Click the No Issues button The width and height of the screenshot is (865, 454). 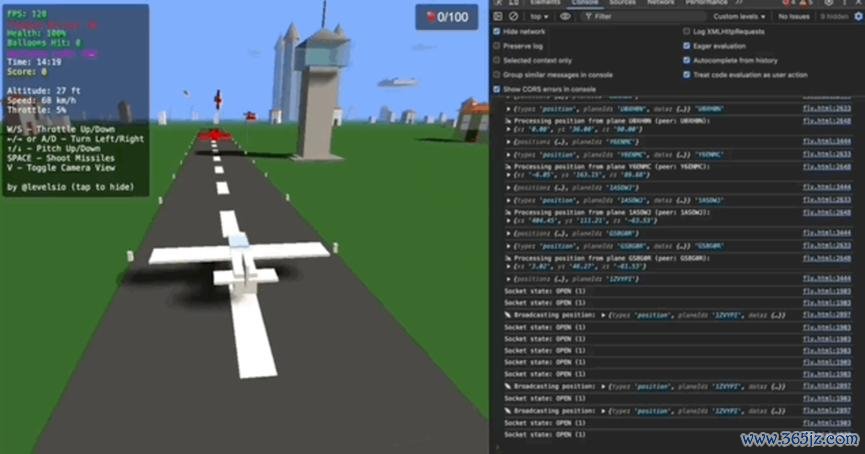click(x=794, y=17)
